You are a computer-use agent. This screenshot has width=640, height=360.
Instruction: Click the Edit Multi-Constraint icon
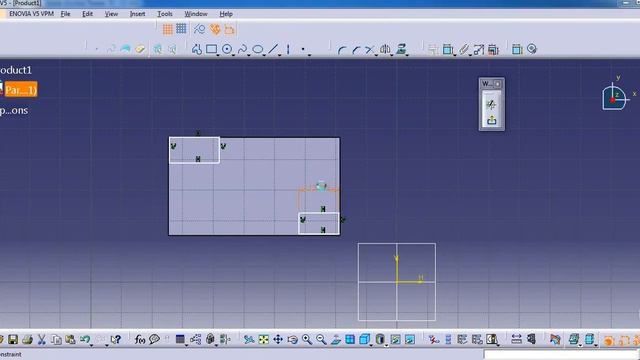point(493,49)
